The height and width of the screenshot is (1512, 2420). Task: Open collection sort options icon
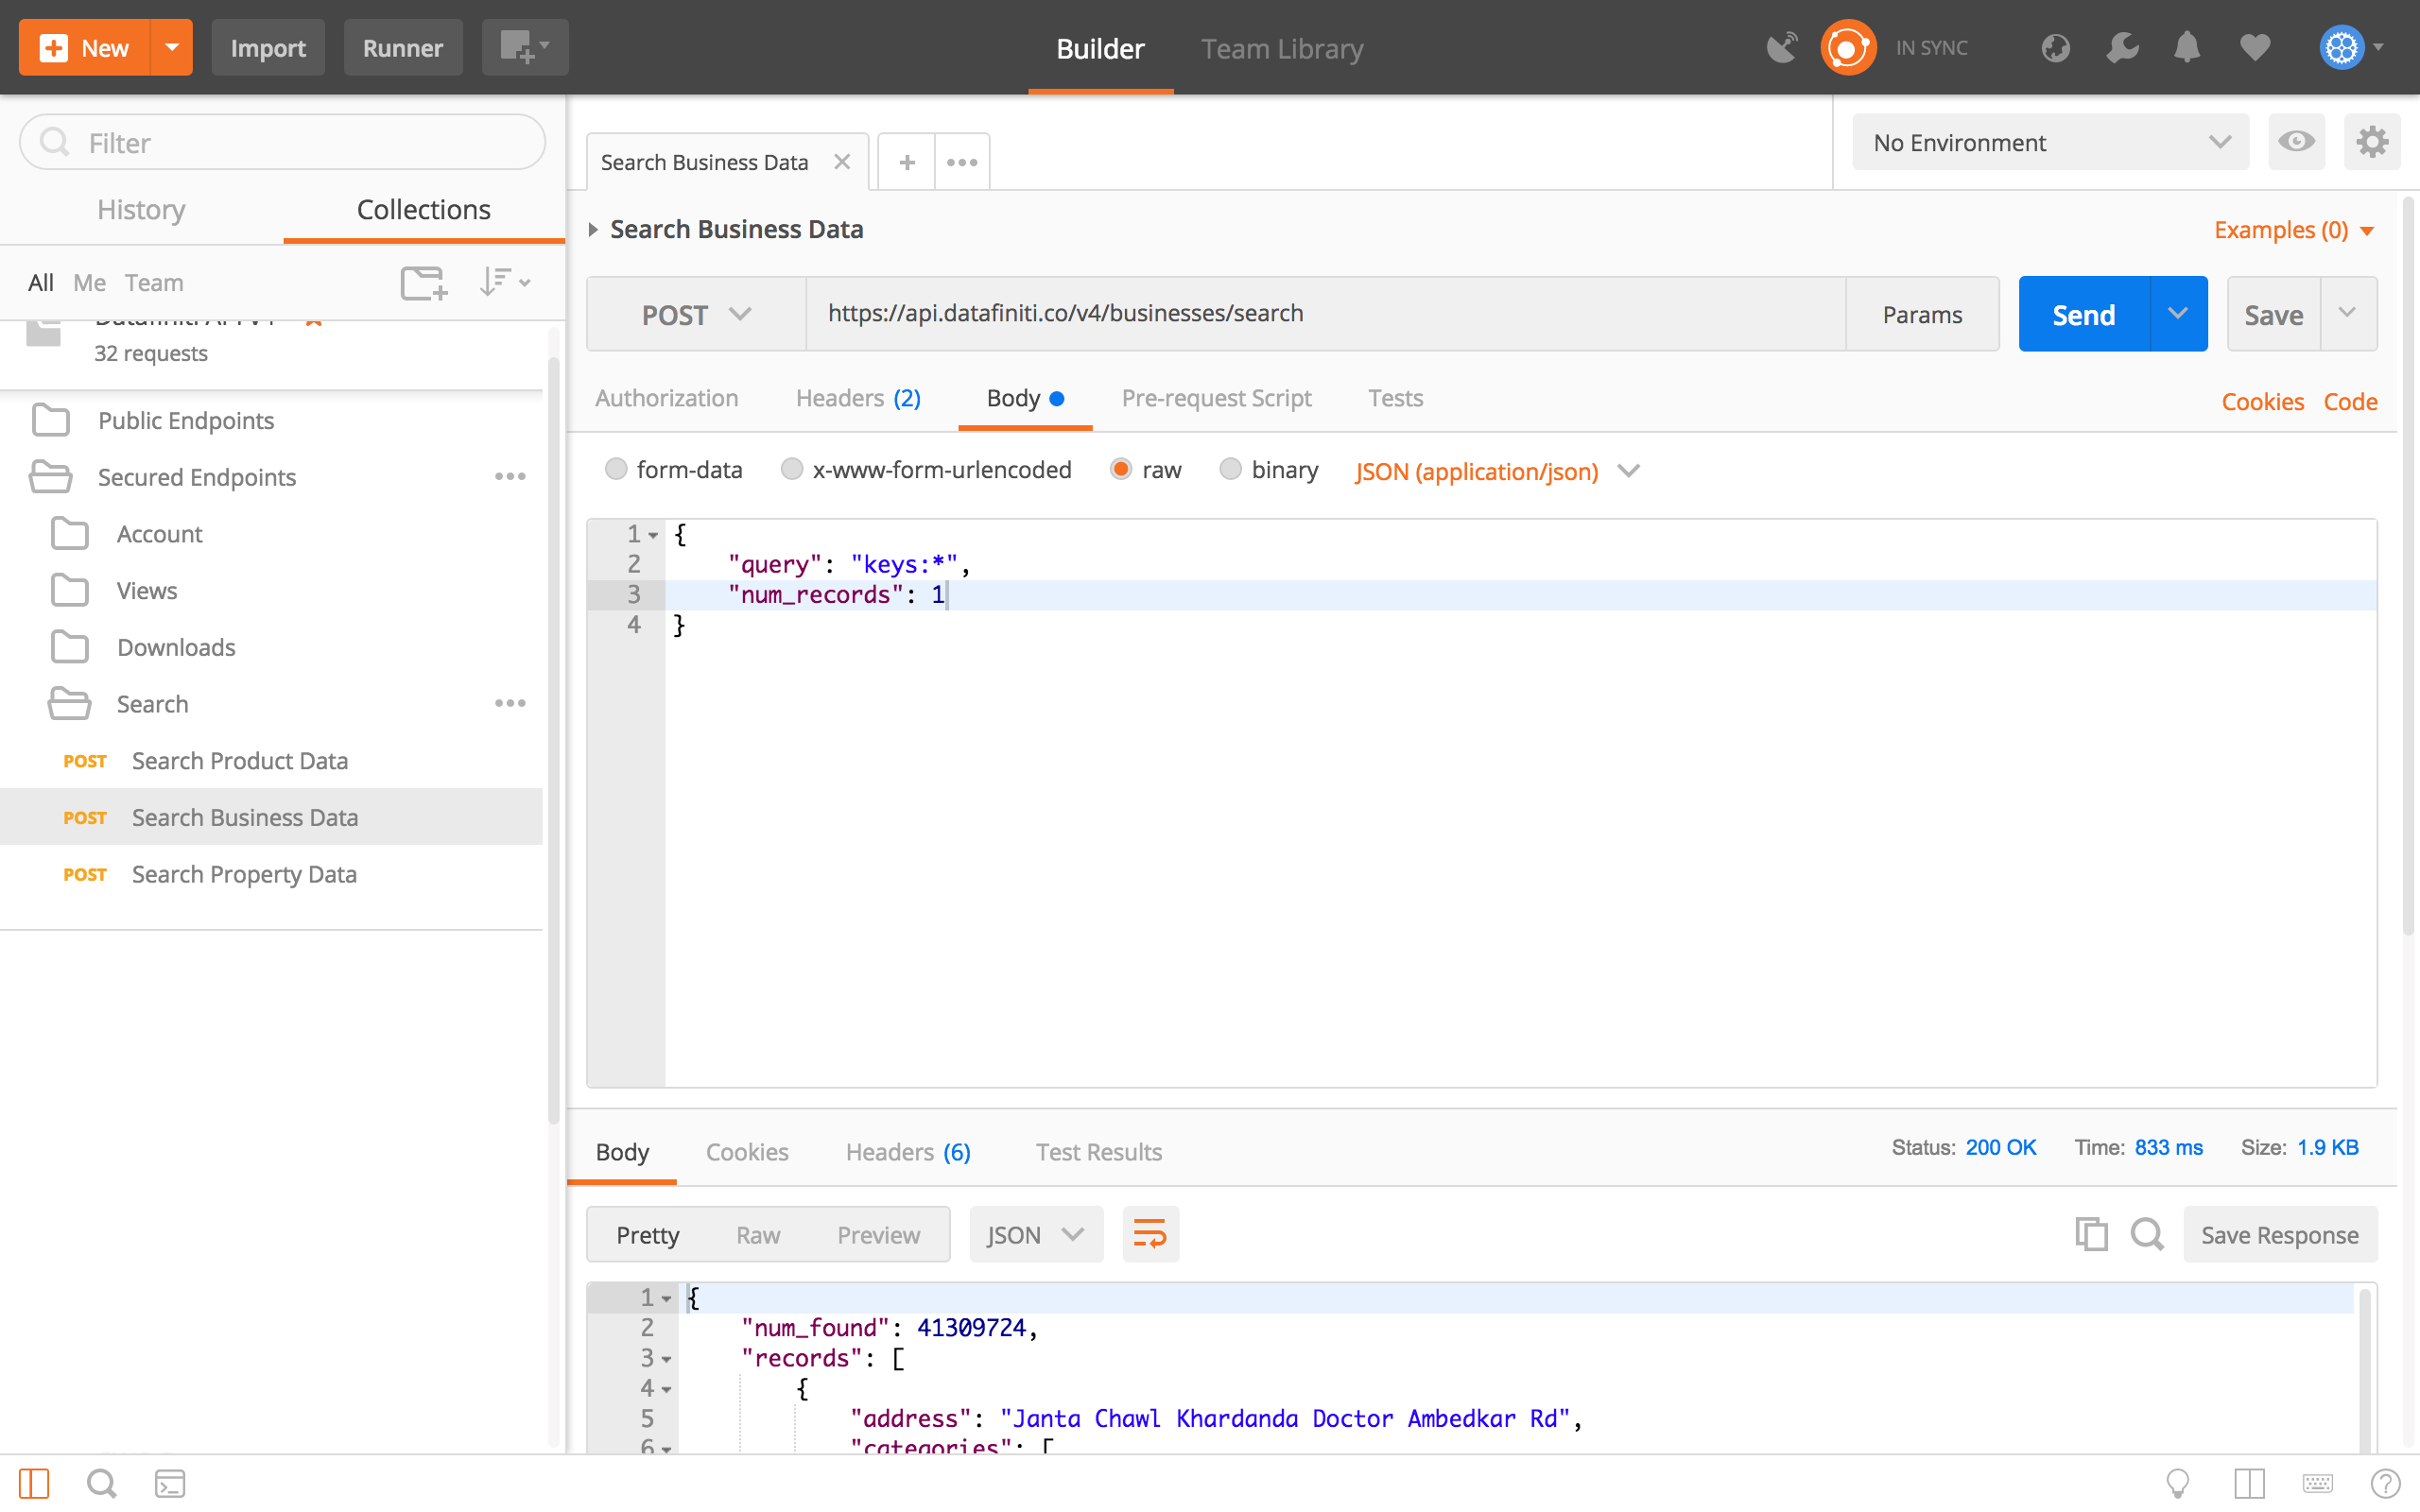coord(504,283)
